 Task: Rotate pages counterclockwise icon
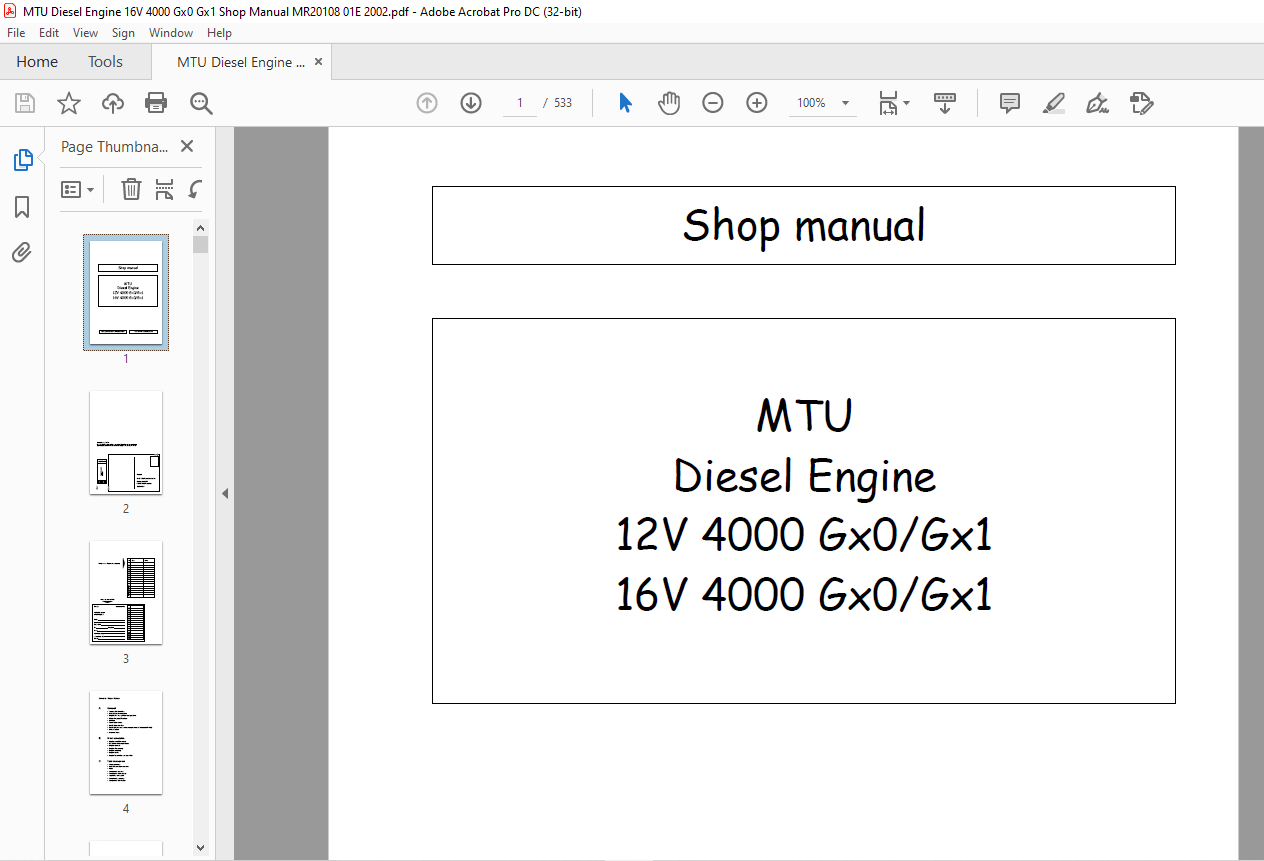196,189
